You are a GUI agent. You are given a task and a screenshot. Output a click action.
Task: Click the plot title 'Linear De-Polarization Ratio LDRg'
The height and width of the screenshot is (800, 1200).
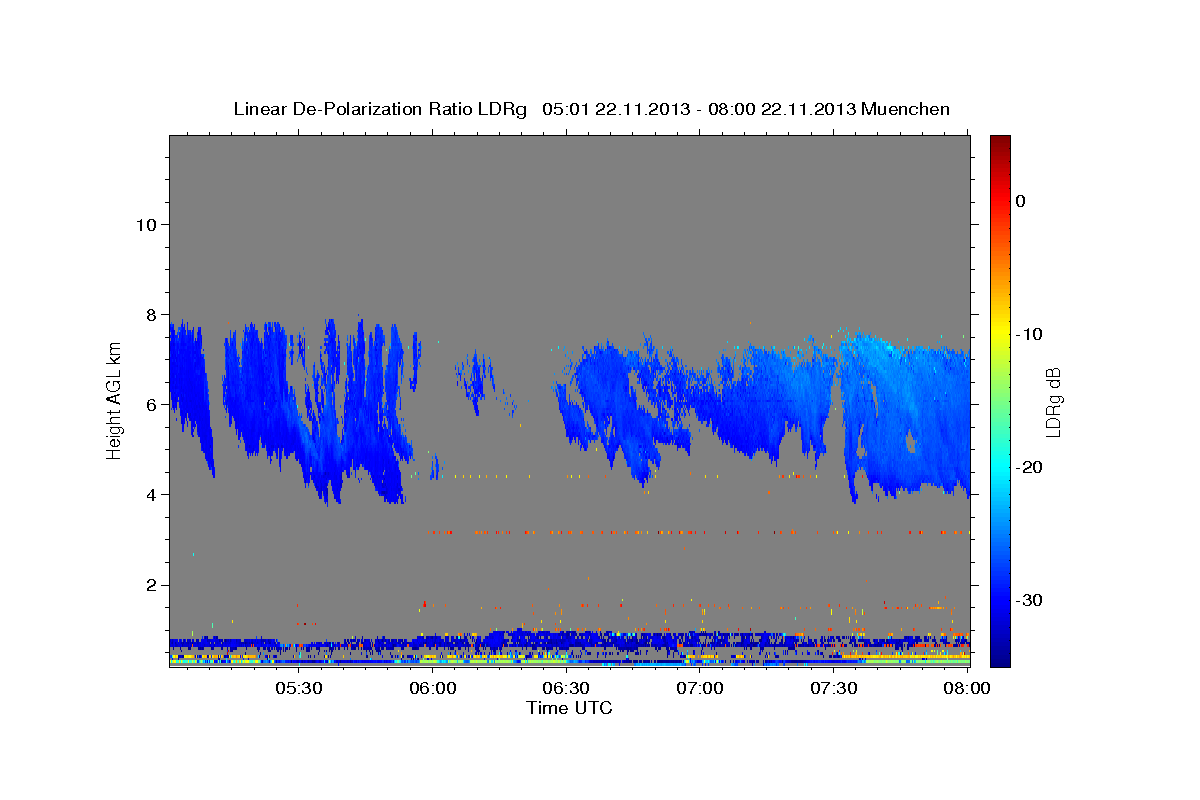pos(379,108)
